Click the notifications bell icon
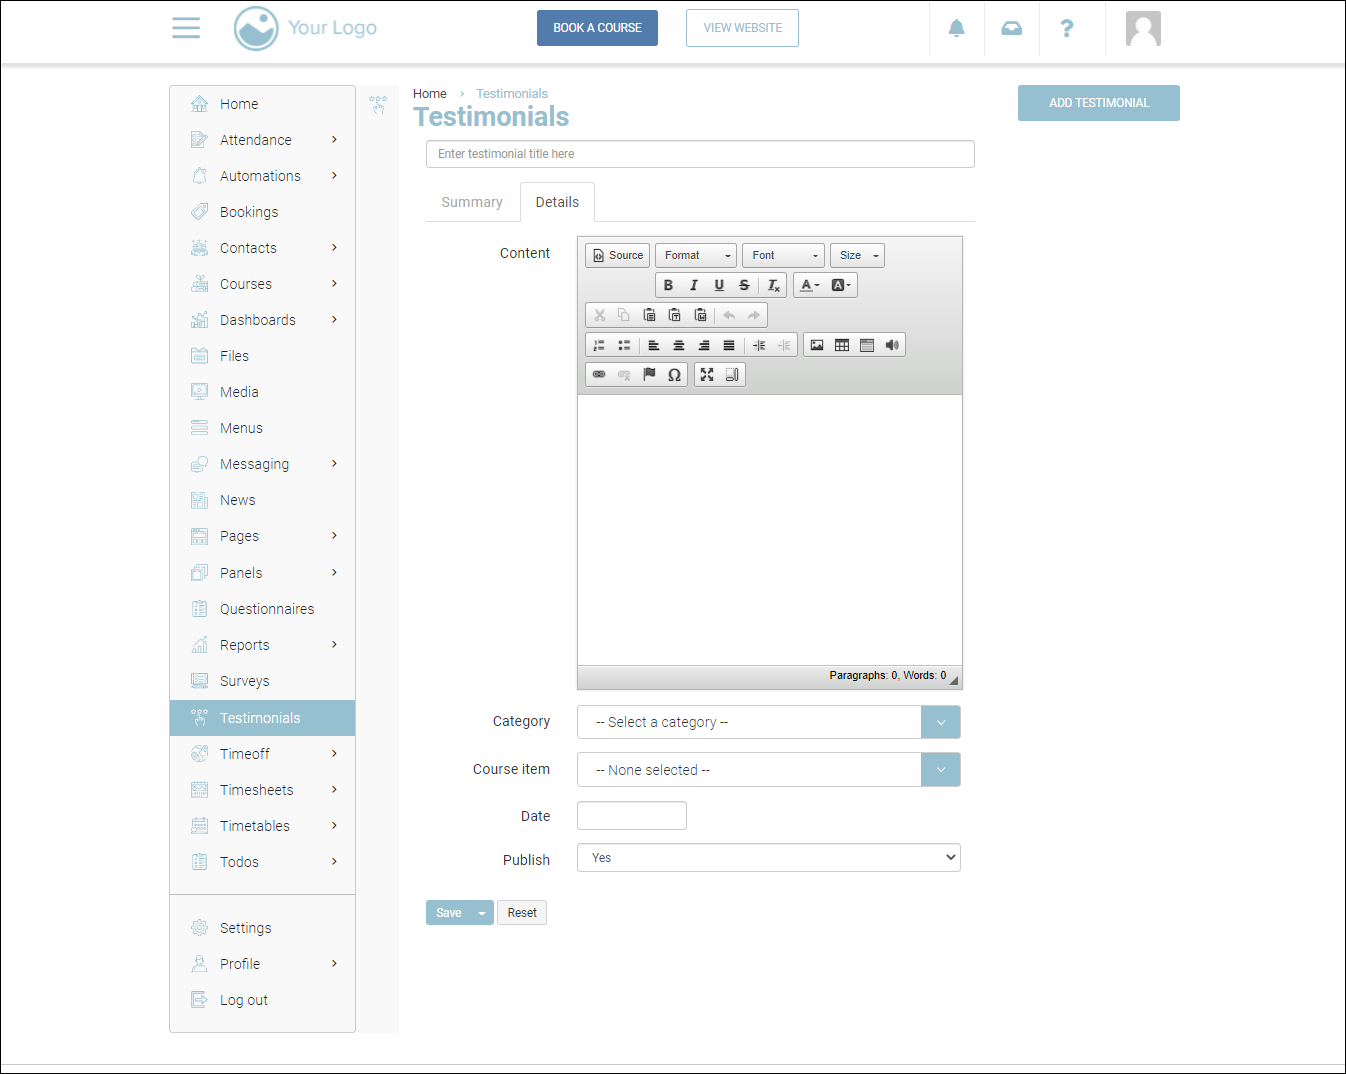The height and width of the screenshot is (1074, 1346). tap(956, 28)
